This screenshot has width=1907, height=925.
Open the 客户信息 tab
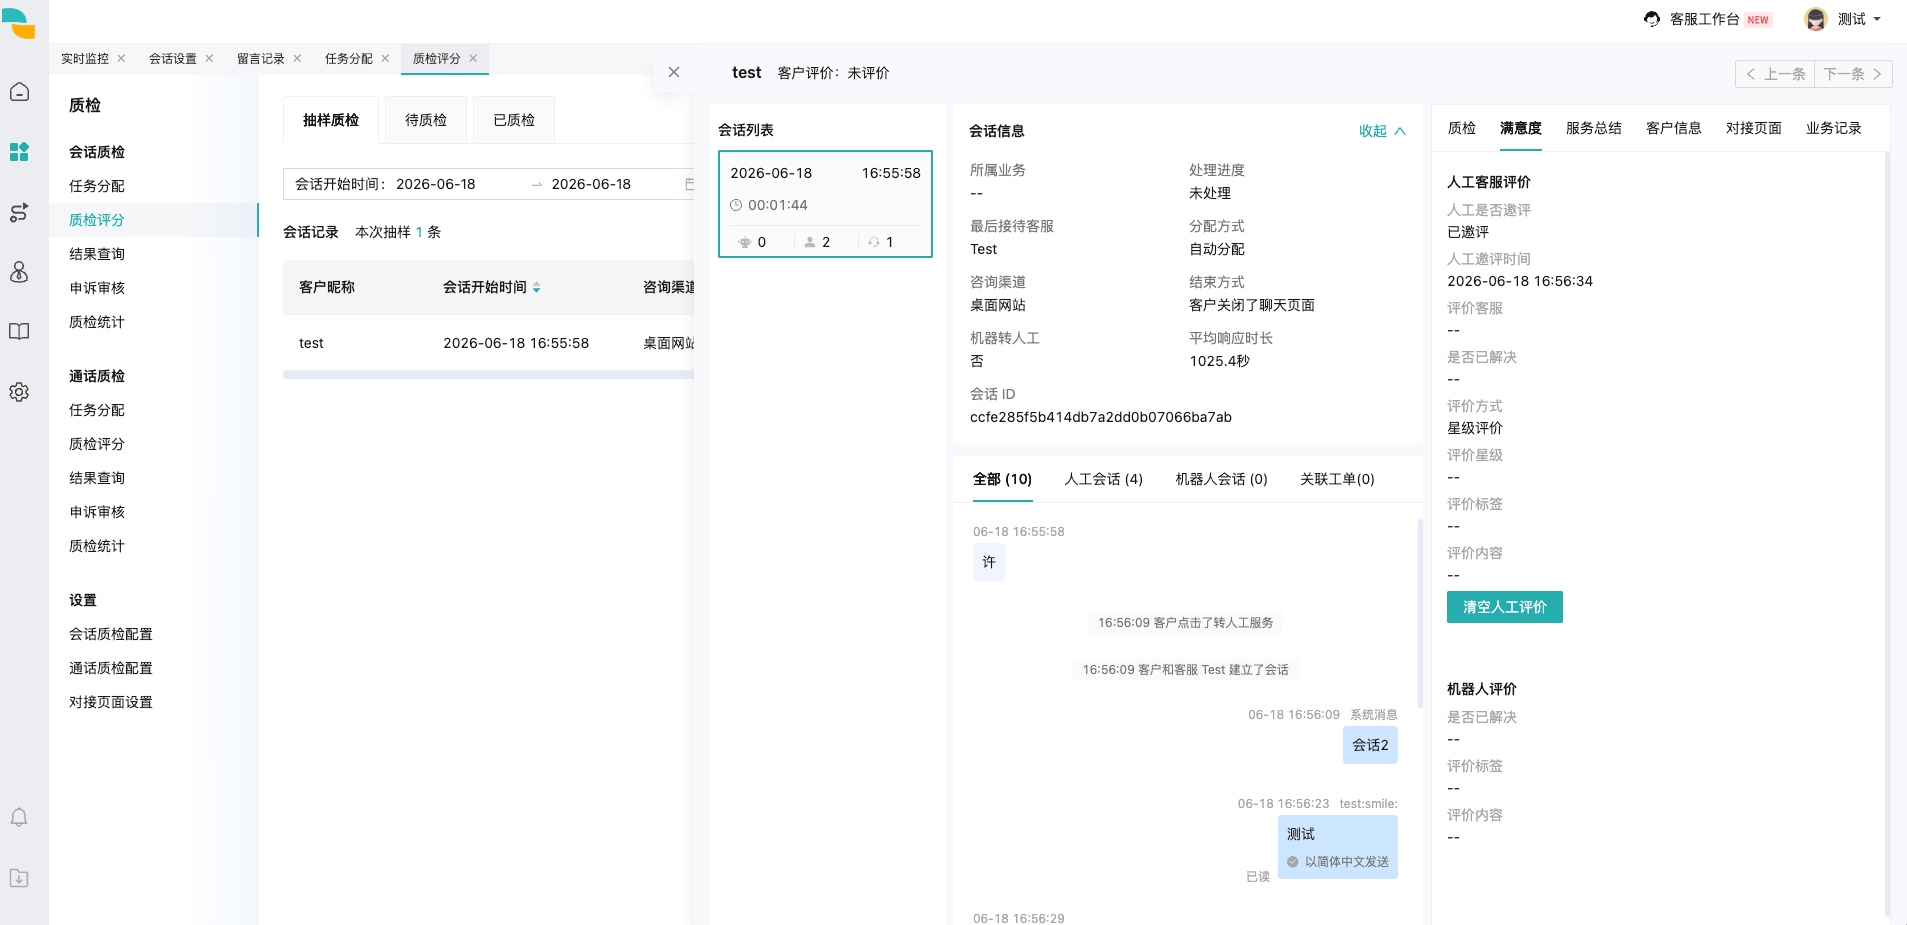pyautogui.click(x=1674, y=128)
